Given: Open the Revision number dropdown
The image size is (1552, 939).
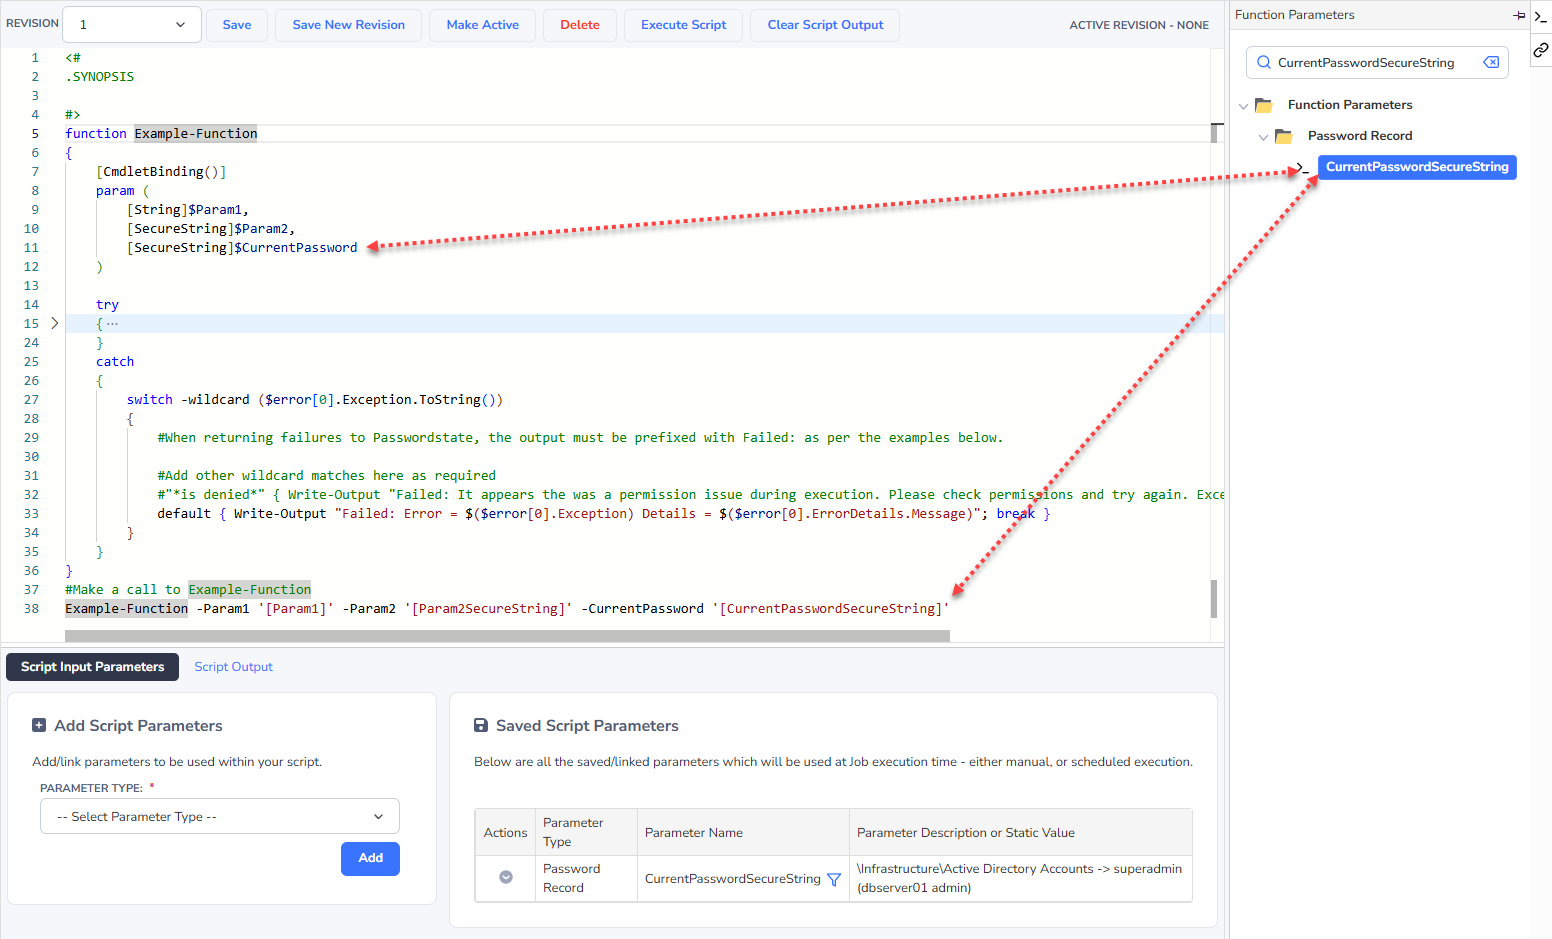Looking at the screenshot, I should (x=132, y=25).
